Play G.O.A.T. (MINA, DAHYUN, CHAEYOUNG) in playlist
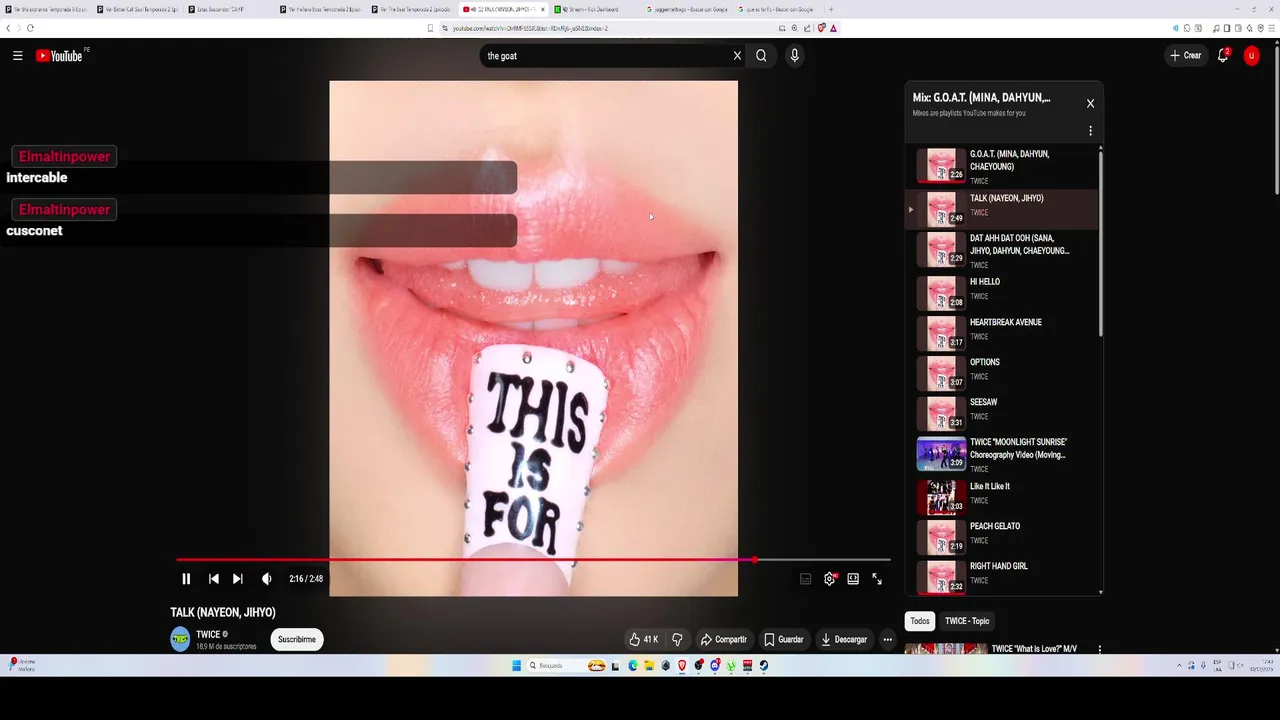This screenshot has width=1280, height=720. (x=1002, y=167)
